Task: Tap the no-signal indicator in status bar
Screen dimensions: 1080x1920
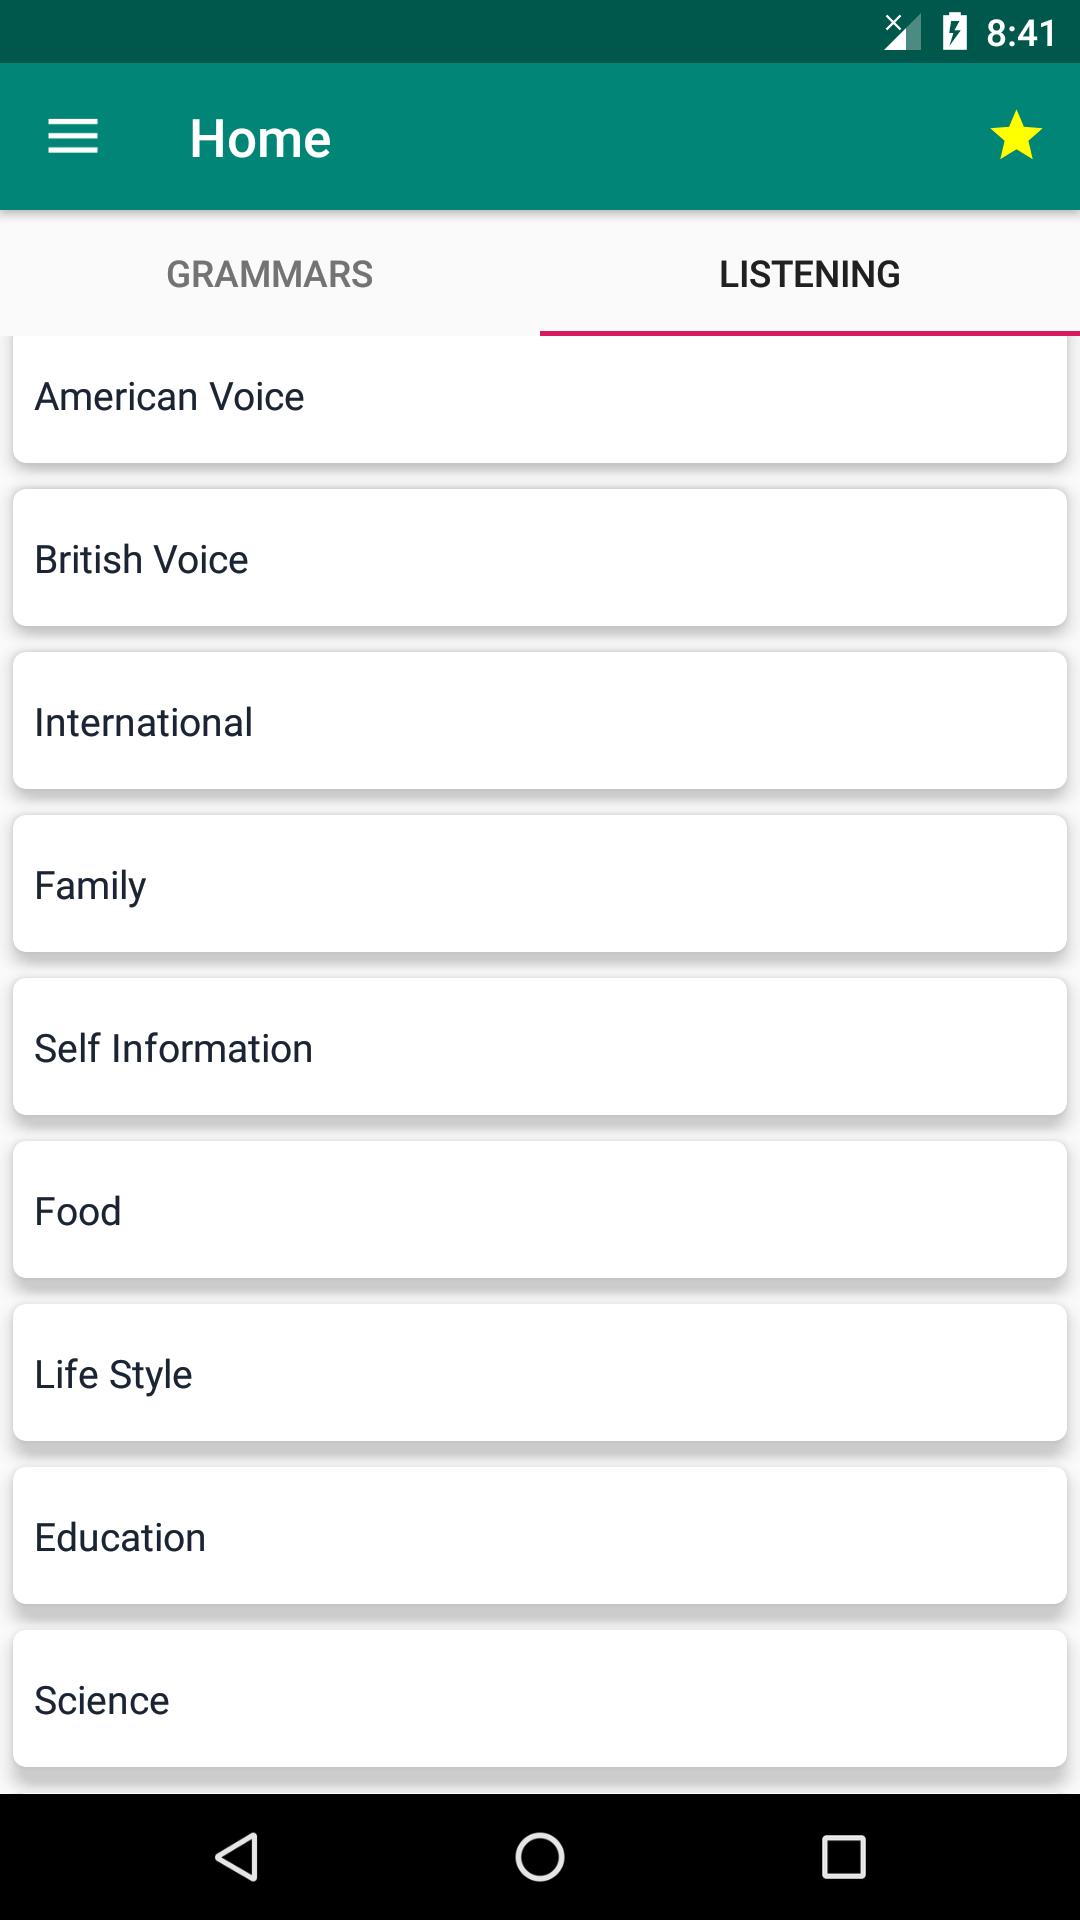Action: (x=902, y=32)
